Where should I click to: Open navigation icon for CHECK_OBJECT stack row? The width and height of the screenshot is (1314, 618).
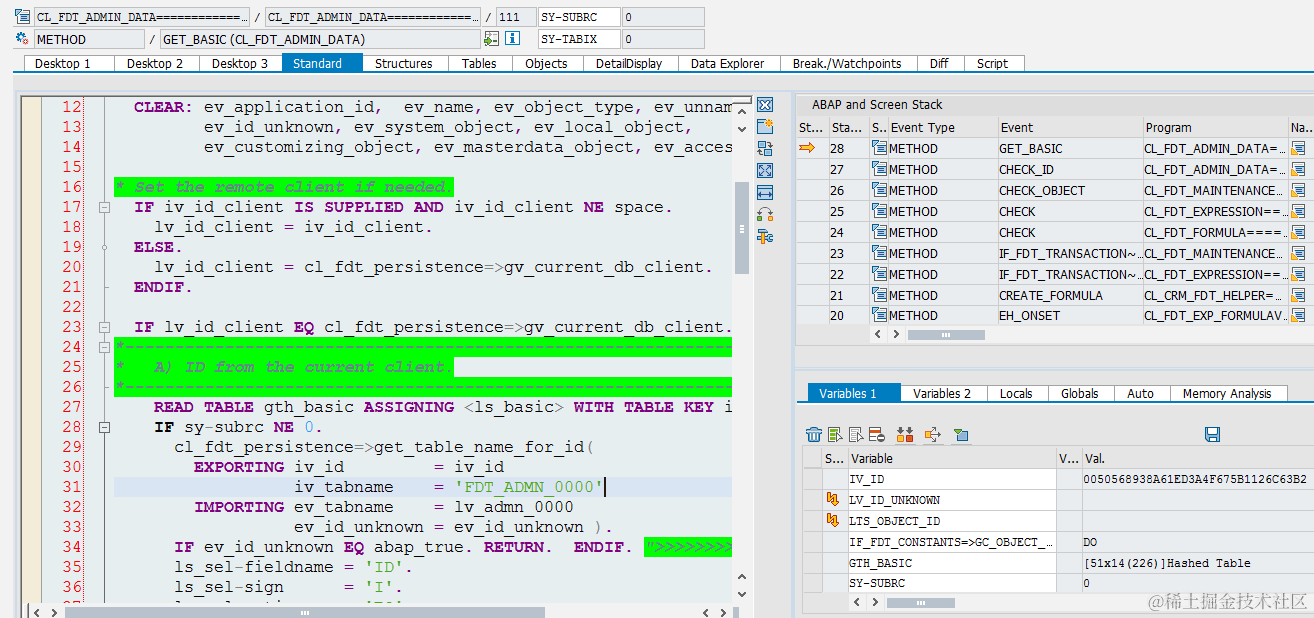point(1299,190)
